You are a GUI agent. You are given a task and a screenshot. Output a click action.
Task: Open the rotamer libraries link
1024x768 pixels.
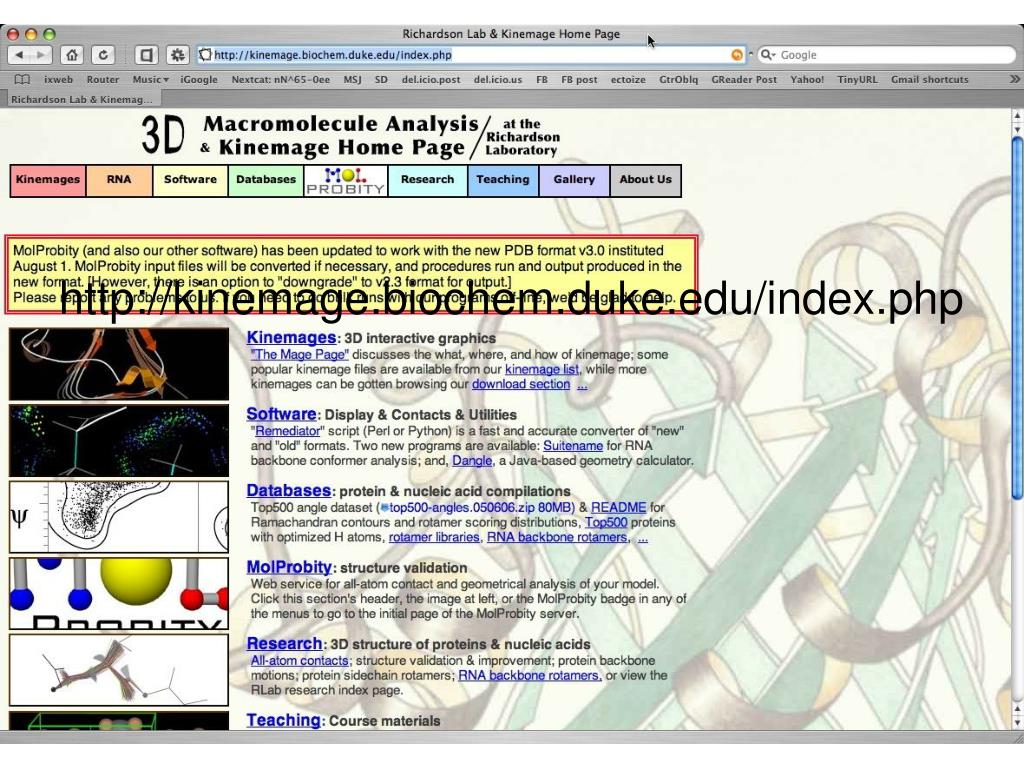point(434,537)
